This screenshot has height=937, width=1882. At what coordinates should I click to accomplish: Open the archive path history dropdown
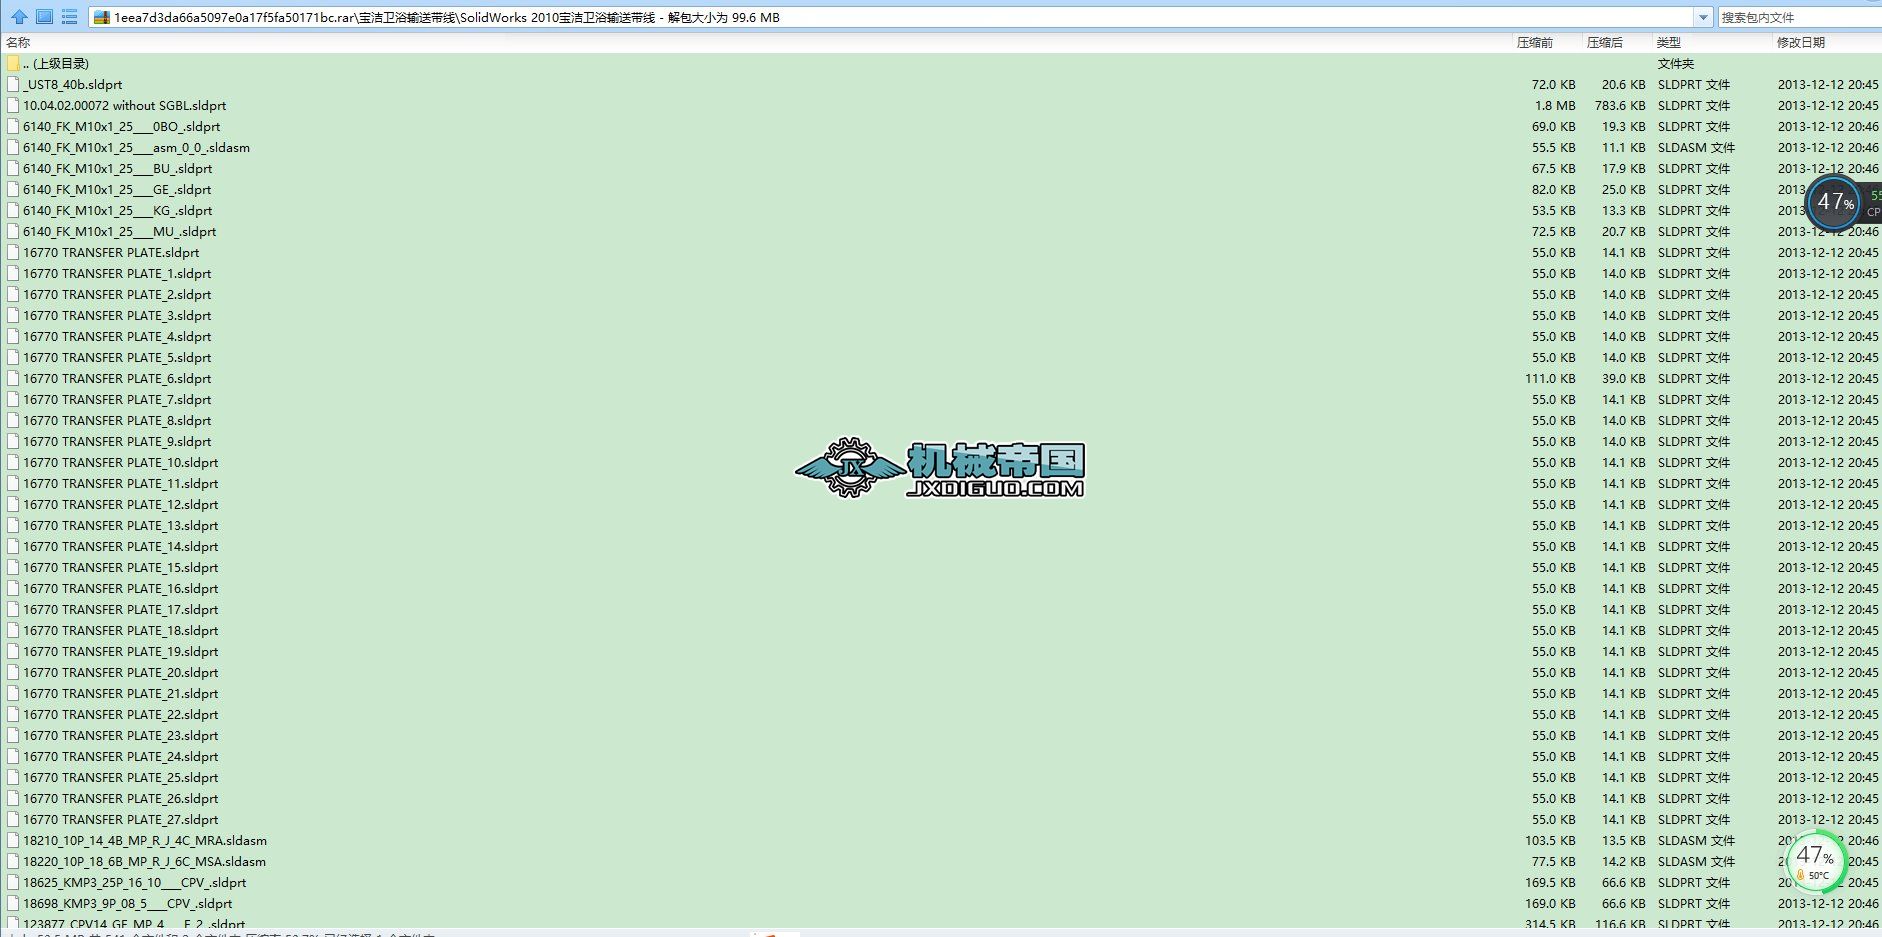coord(1703,17)
